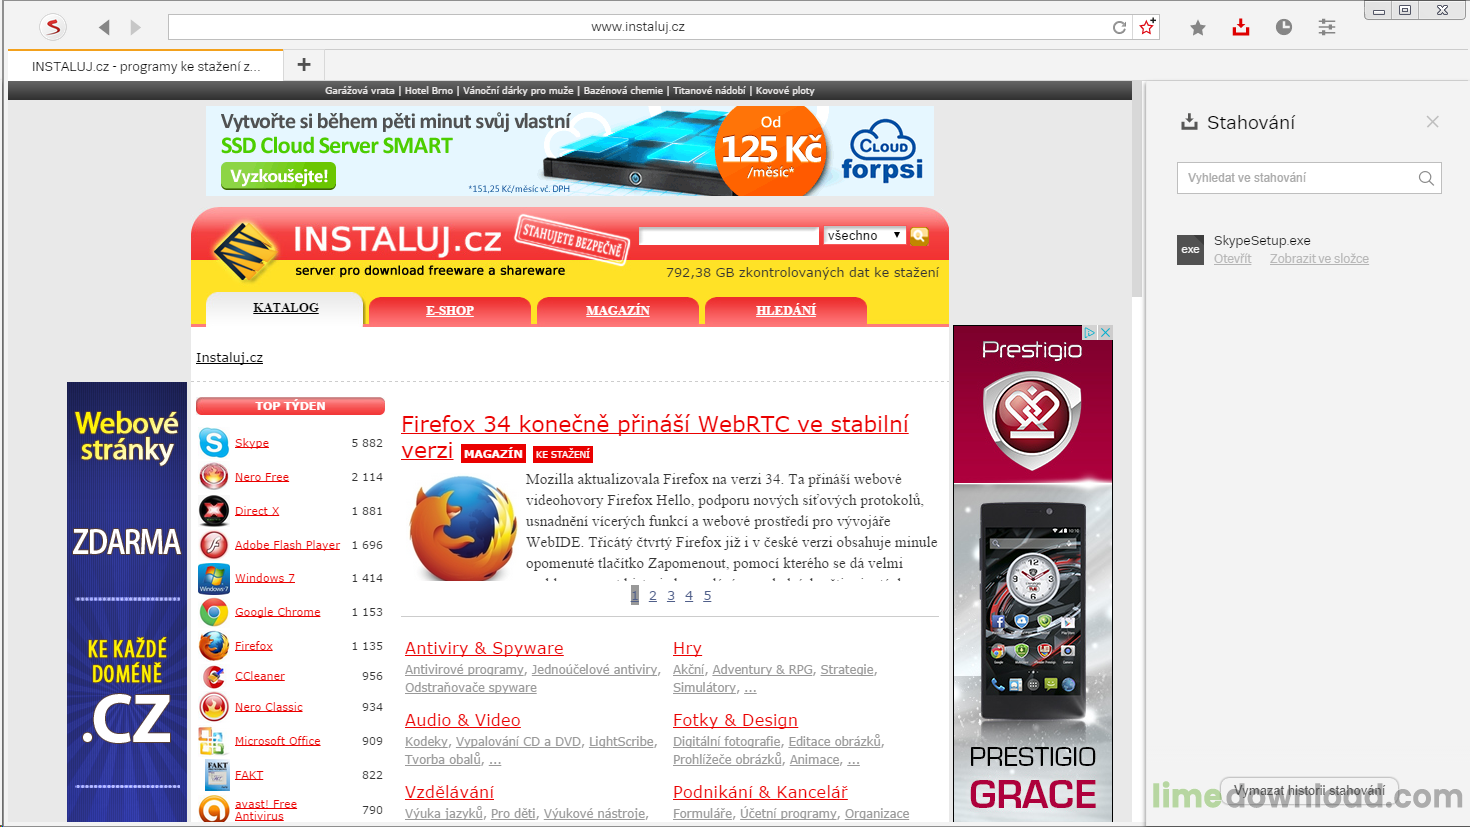1470x827 pixels.
Task: Open the history clock icon
Action: point(1284,27)
